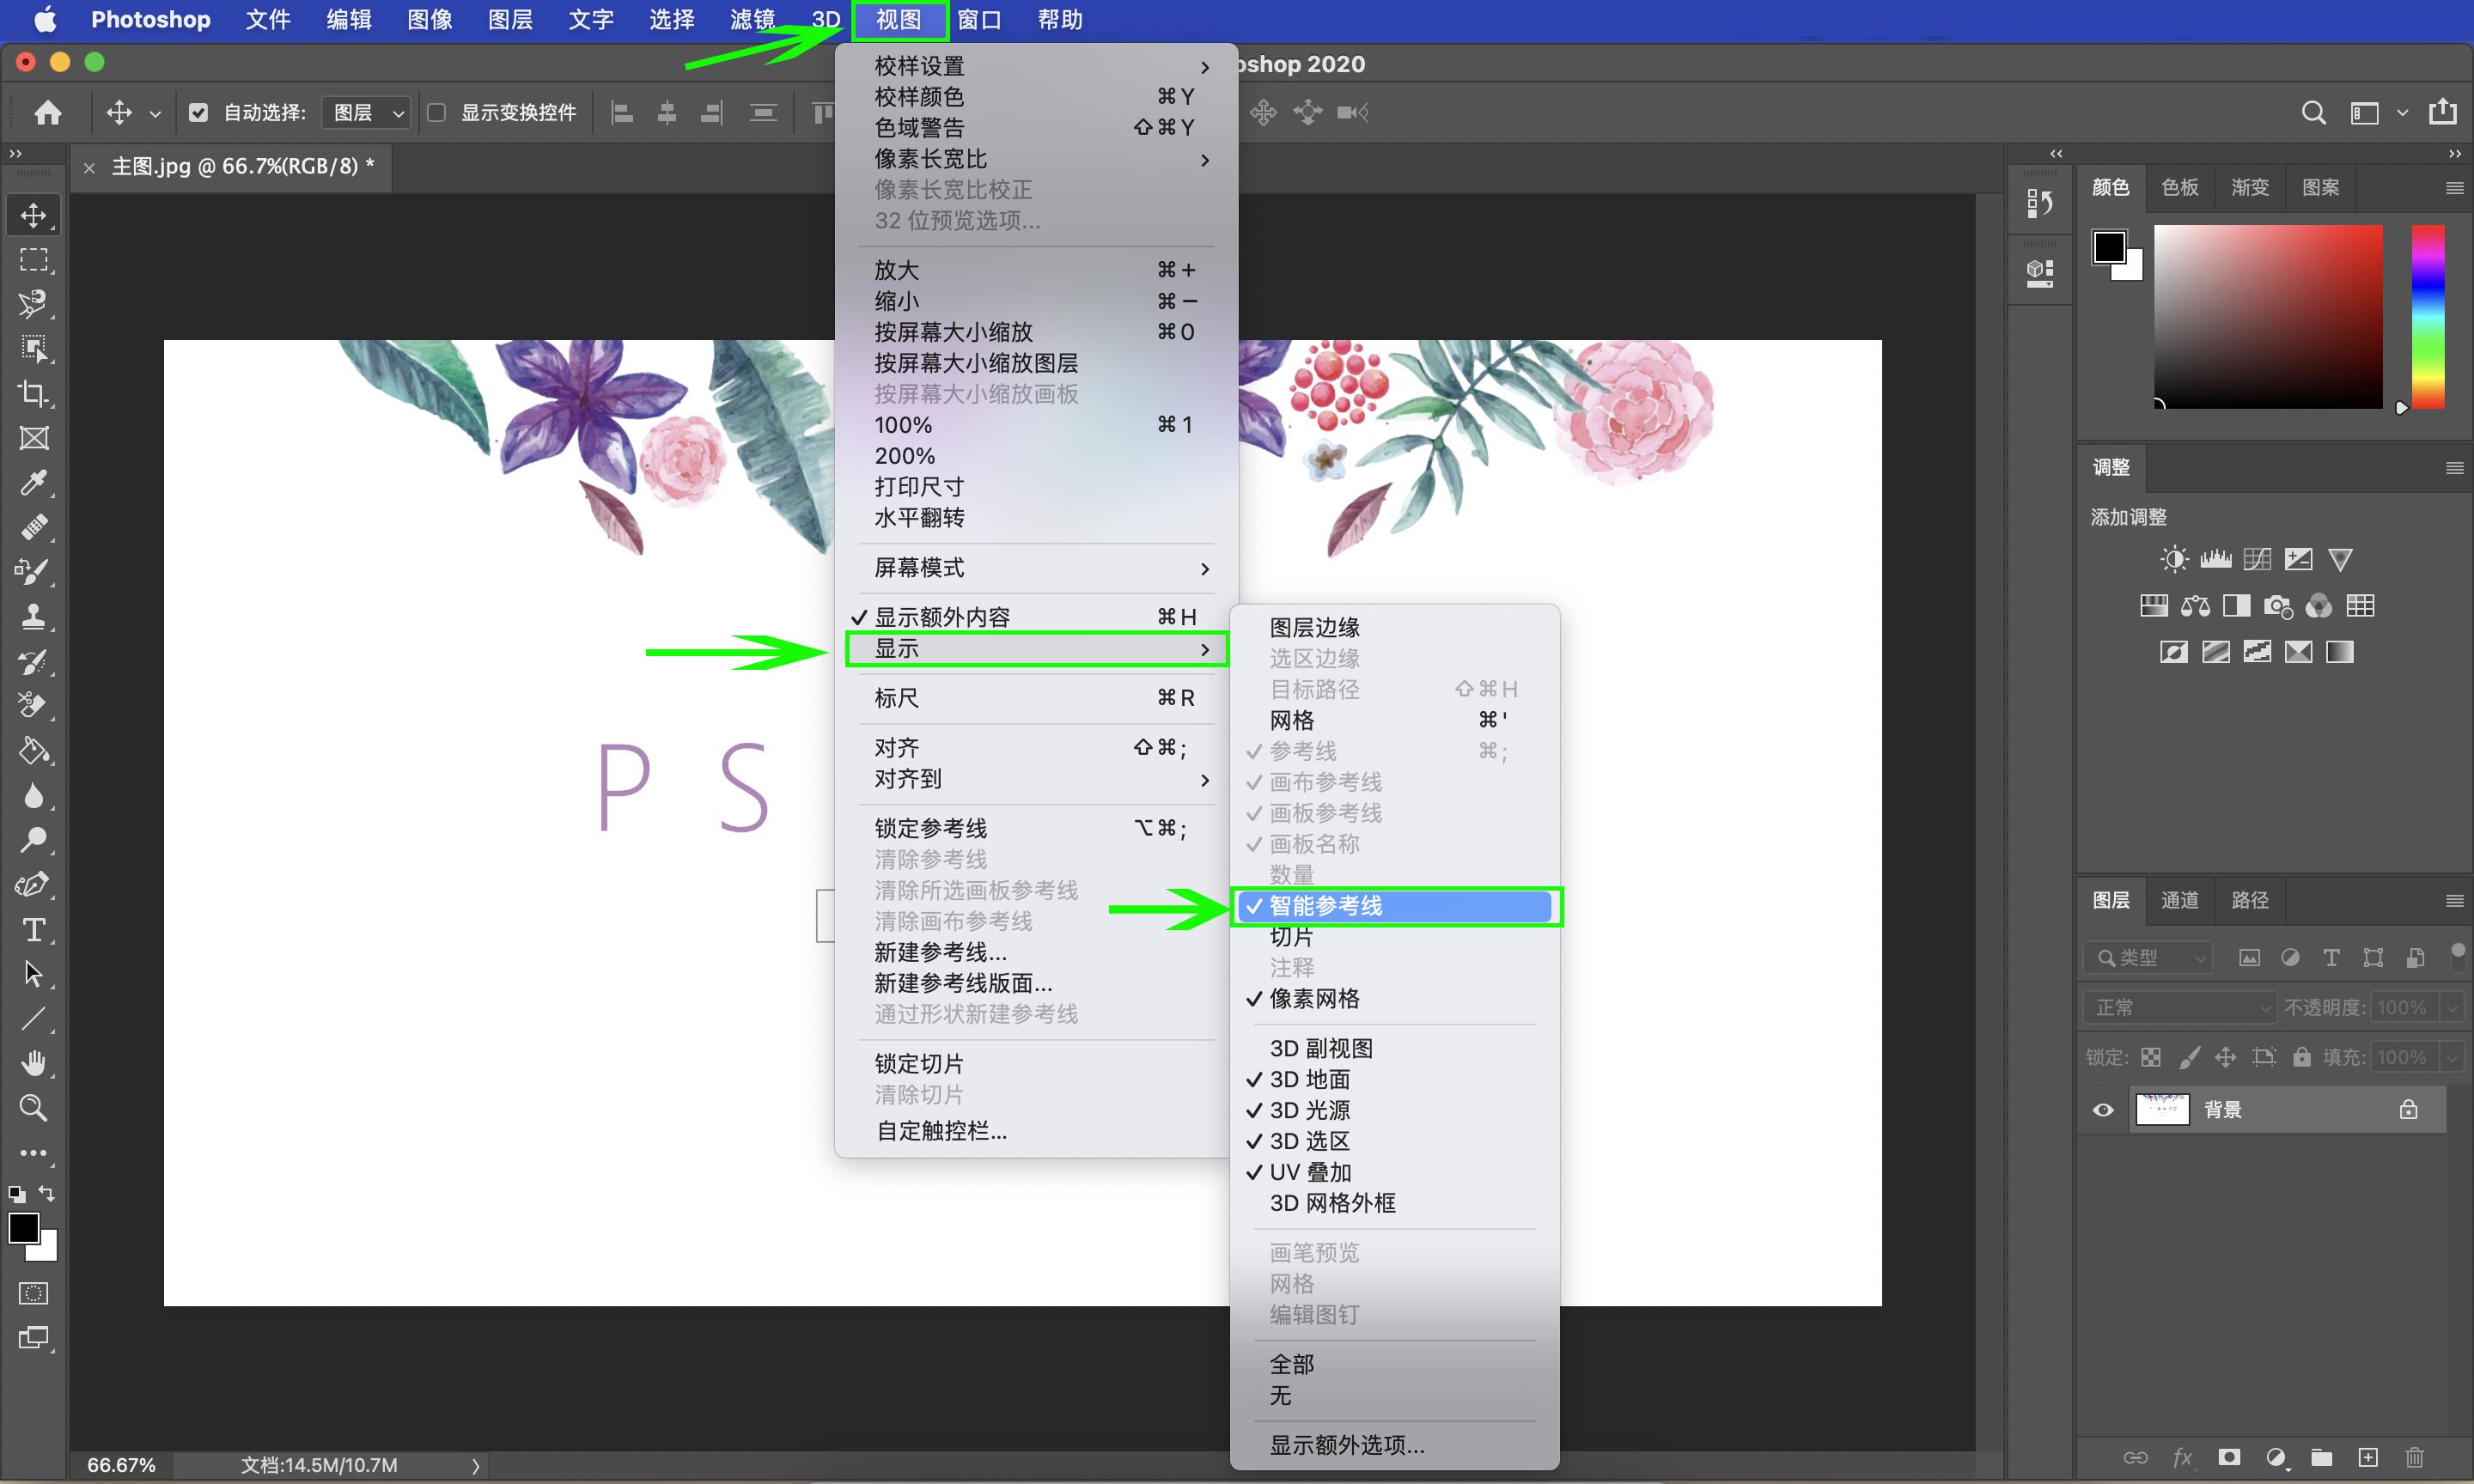Select the Pen tool

pos(34,884)
